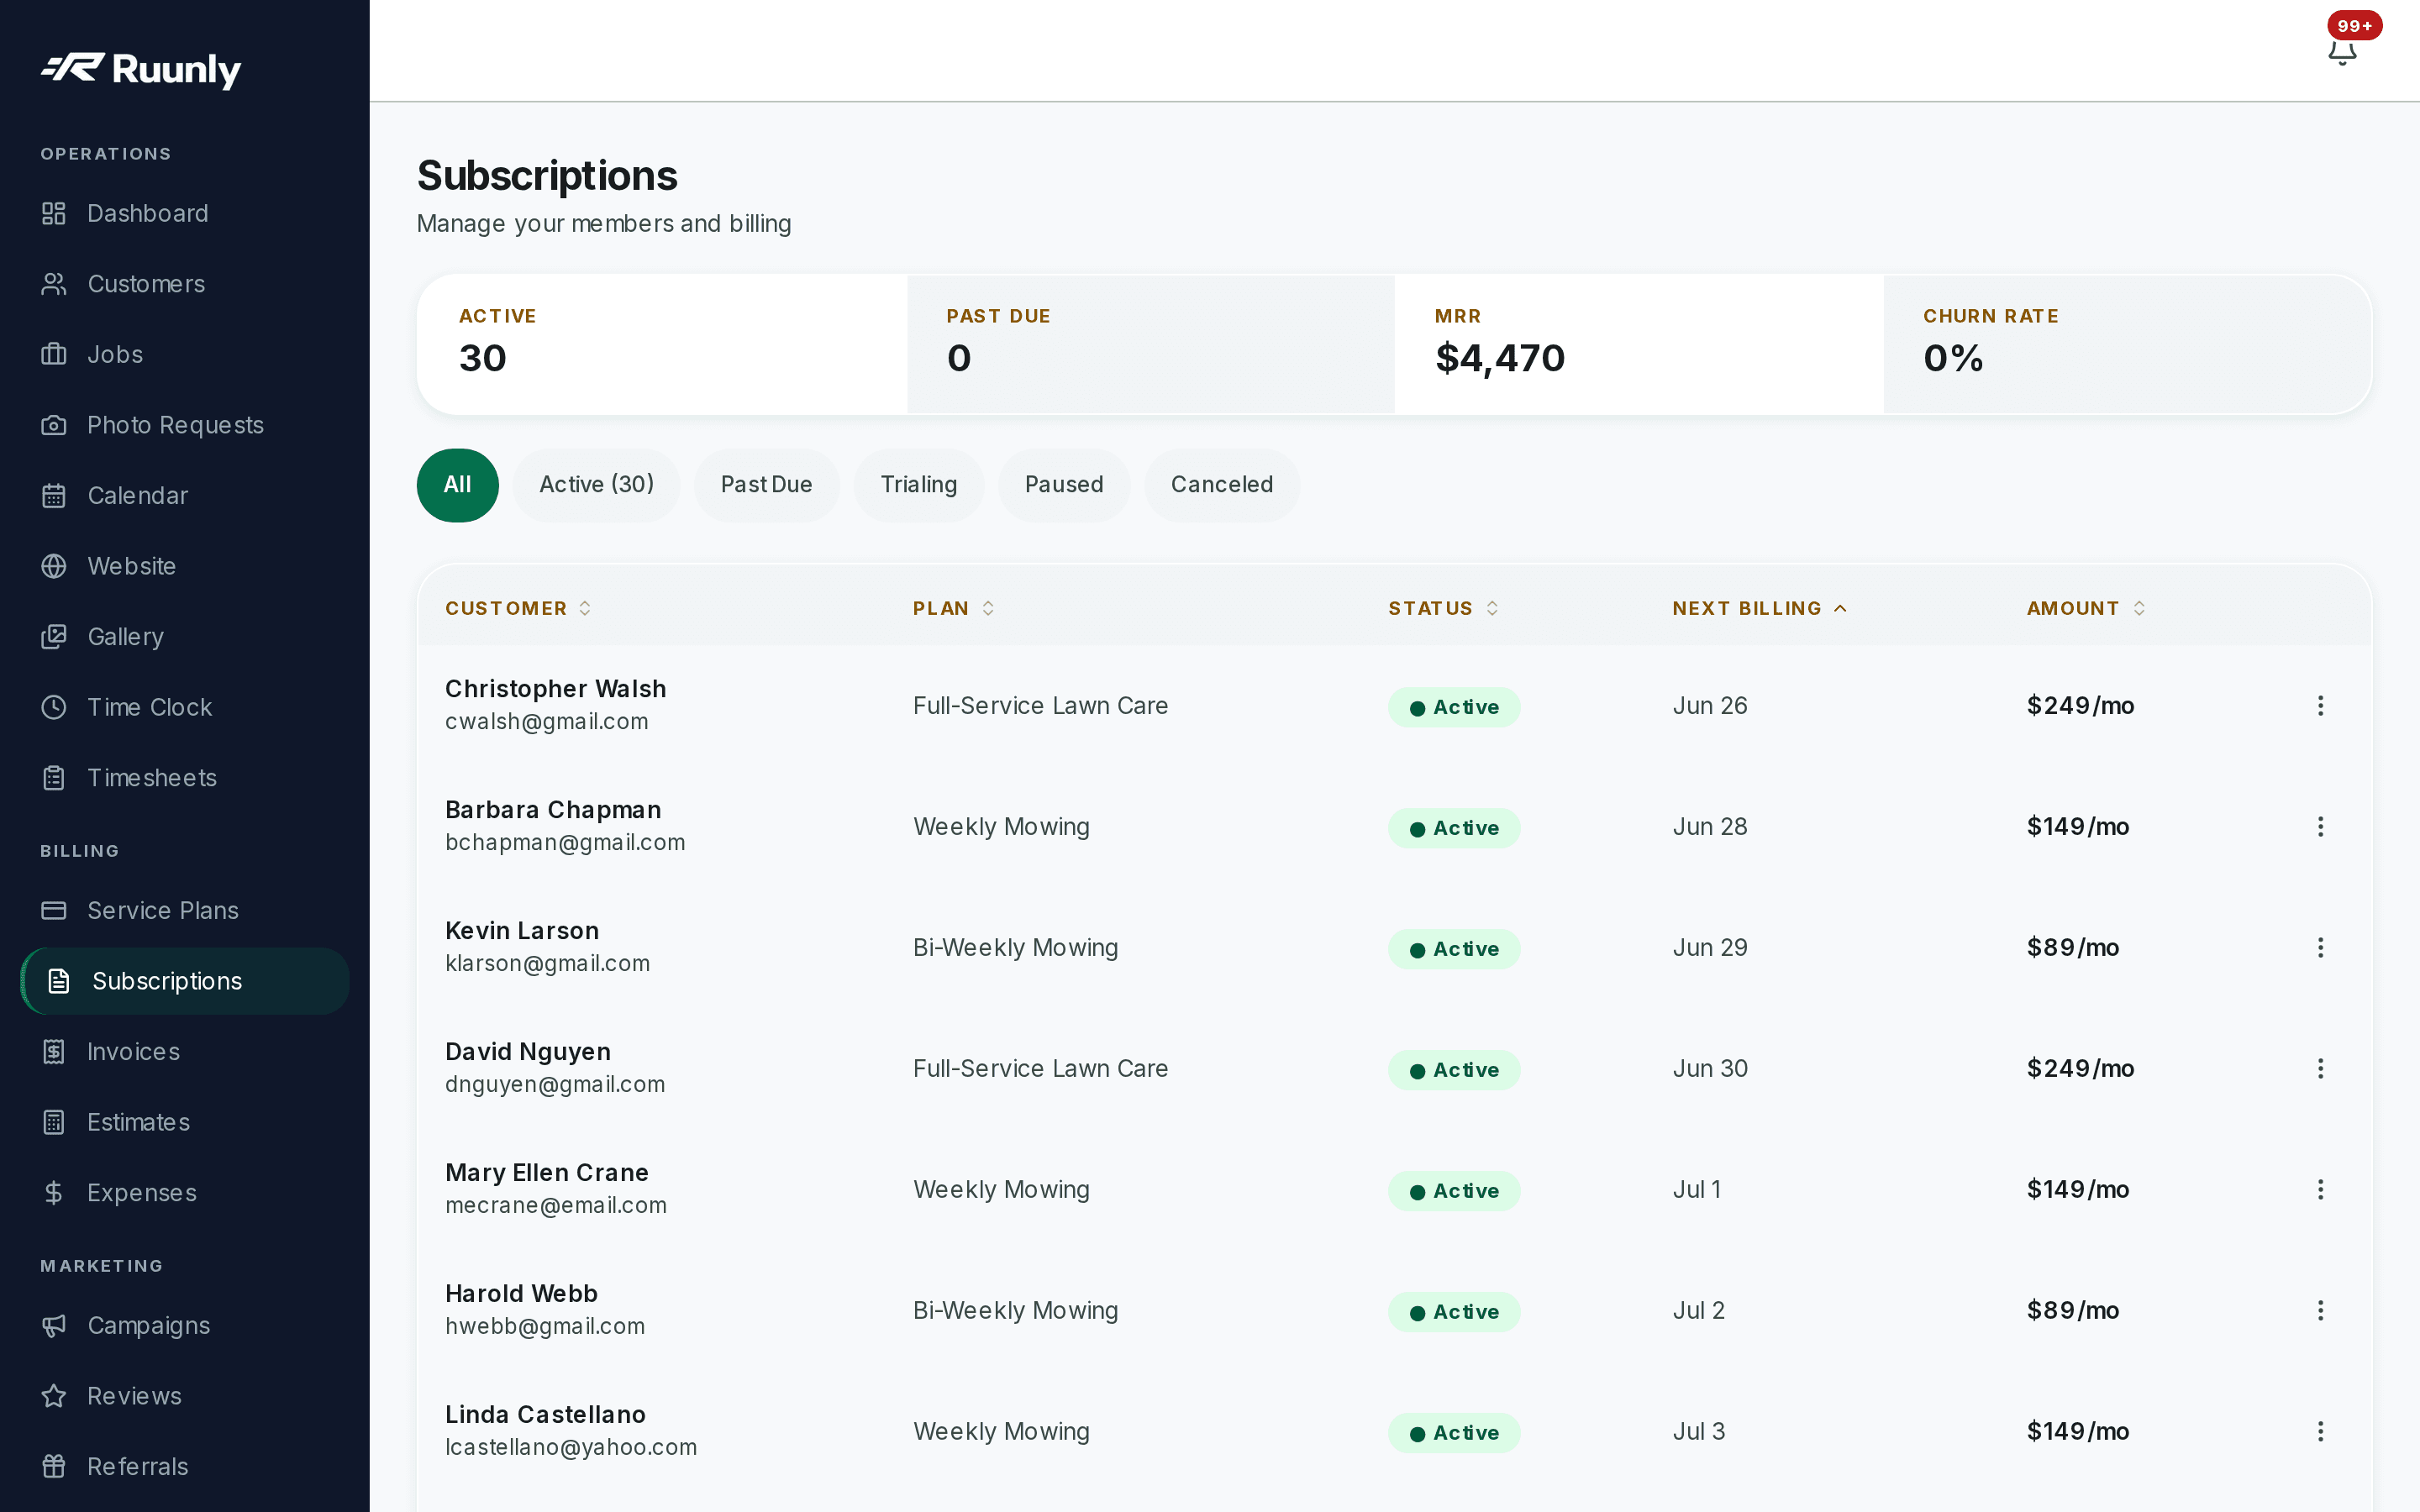
Task: Toggle Next Billing sort direction
Action: pyautogui.click(x=1759, y=608)
